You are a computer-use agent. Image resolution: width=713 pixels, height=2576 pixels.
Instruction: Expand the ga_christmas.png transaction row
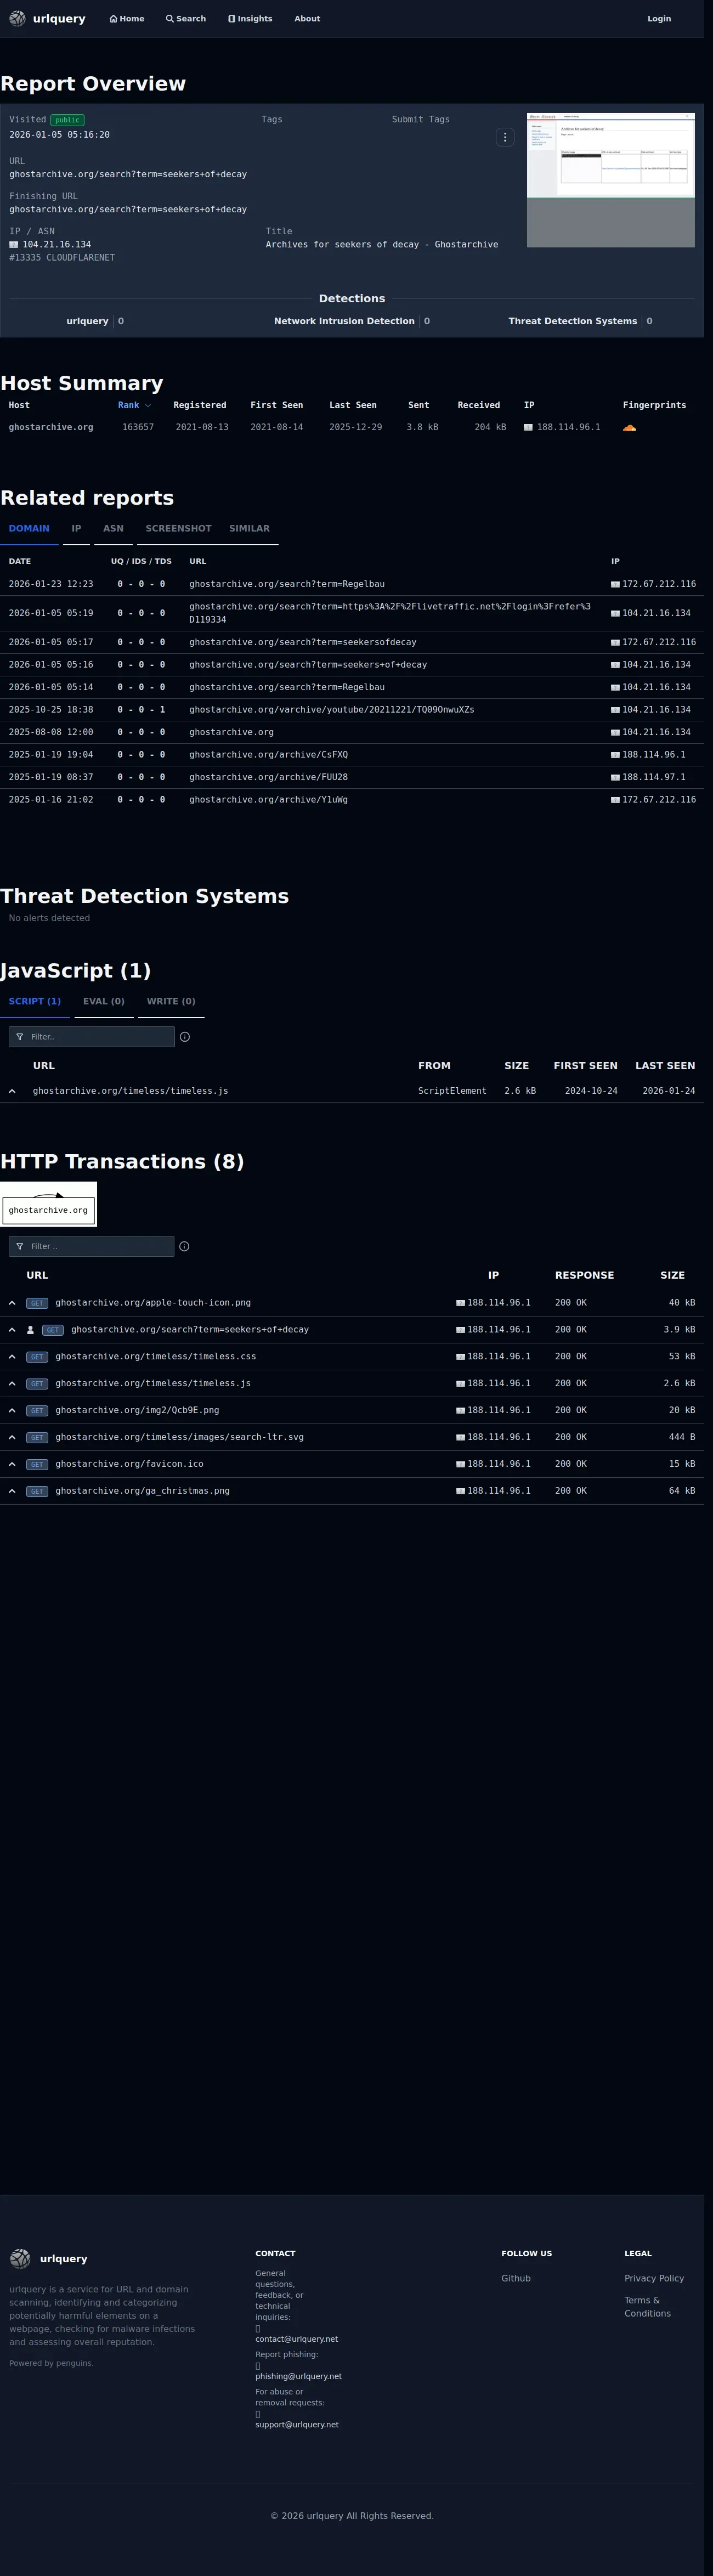[x=12, y=1491]
